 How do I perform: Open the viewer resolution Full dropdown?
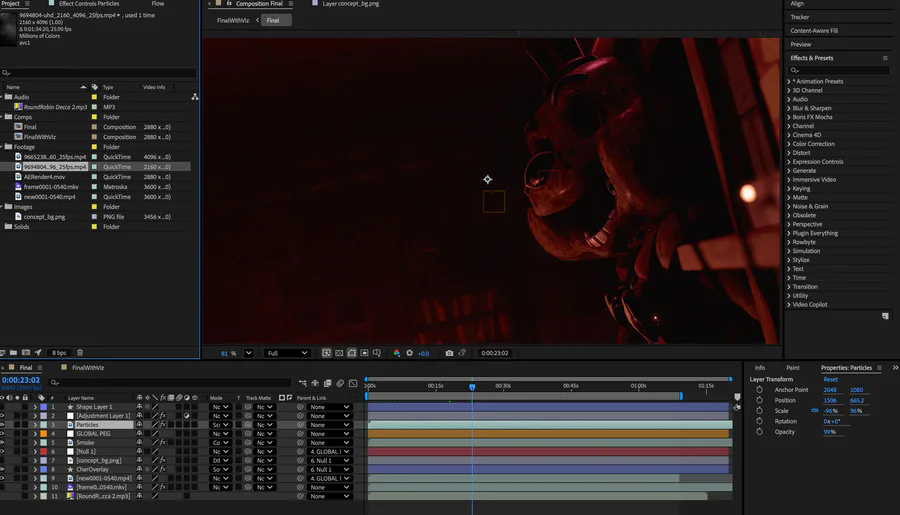287,353
